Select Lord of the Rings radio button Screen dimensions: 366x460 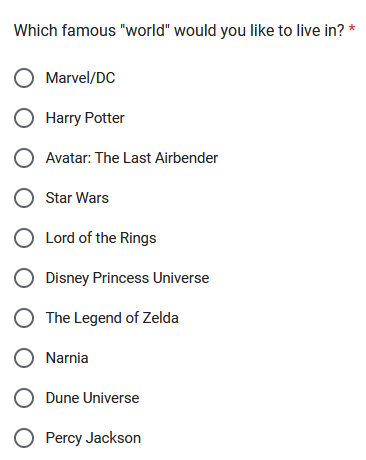click(x=24, y=238)
